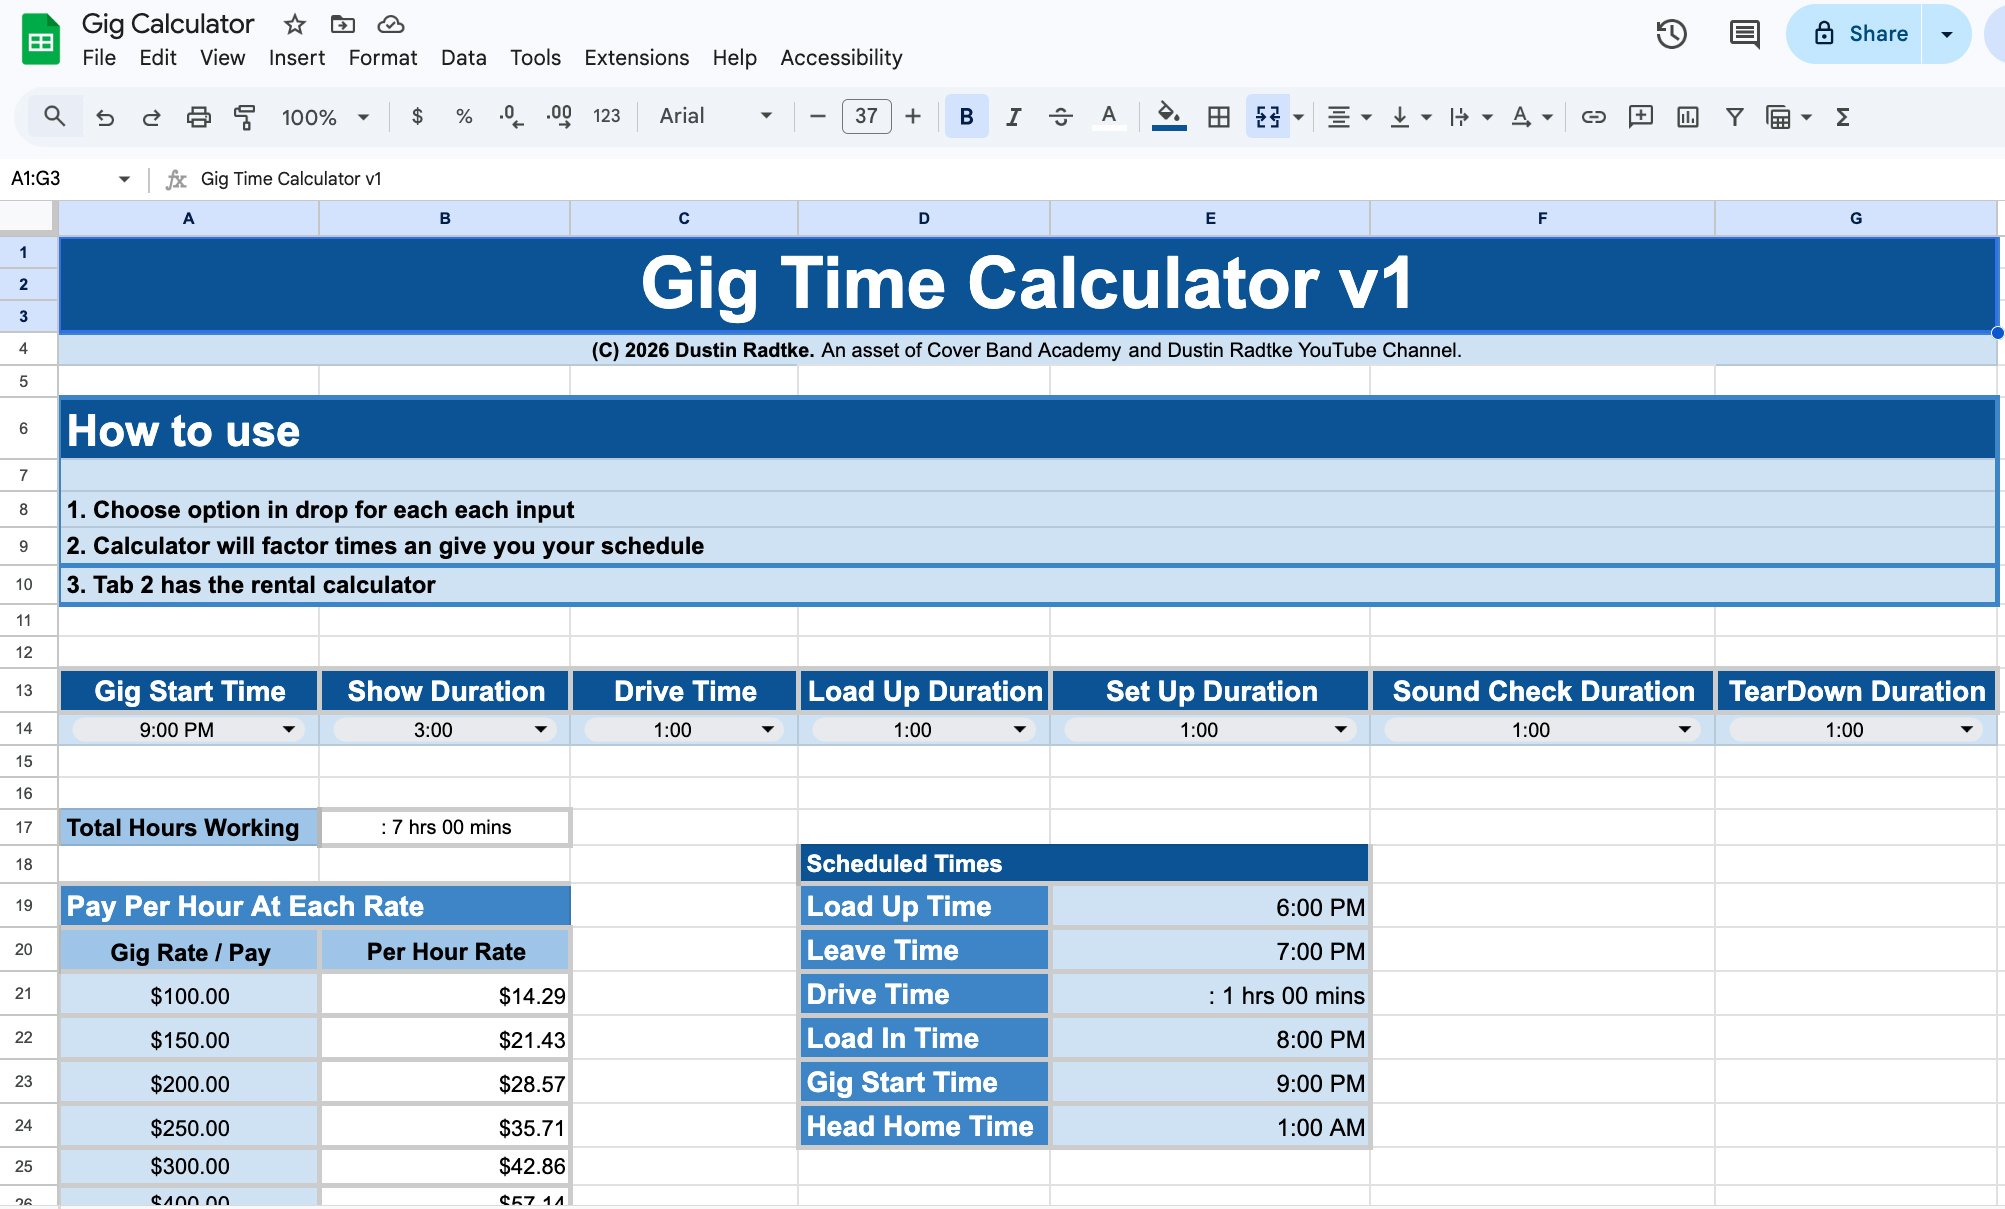The width and height of the screenshot is (2005, 1209).
Task: Toggle merge cells button
Action: [1267, 117]
